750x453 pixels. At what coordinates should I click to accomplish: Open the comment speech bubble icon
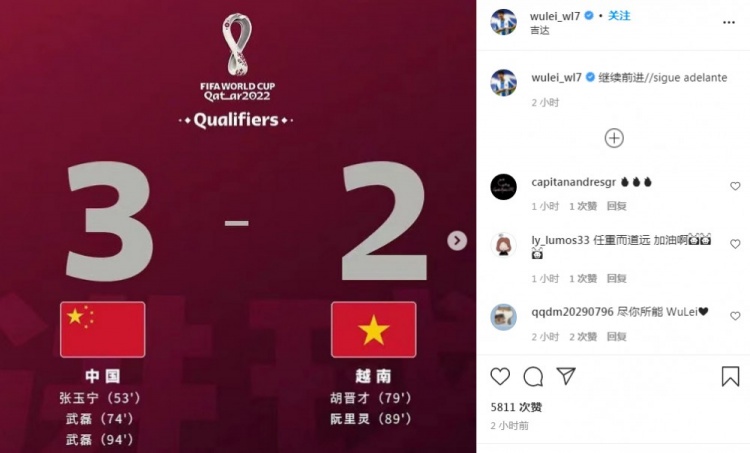click(533, 377)
